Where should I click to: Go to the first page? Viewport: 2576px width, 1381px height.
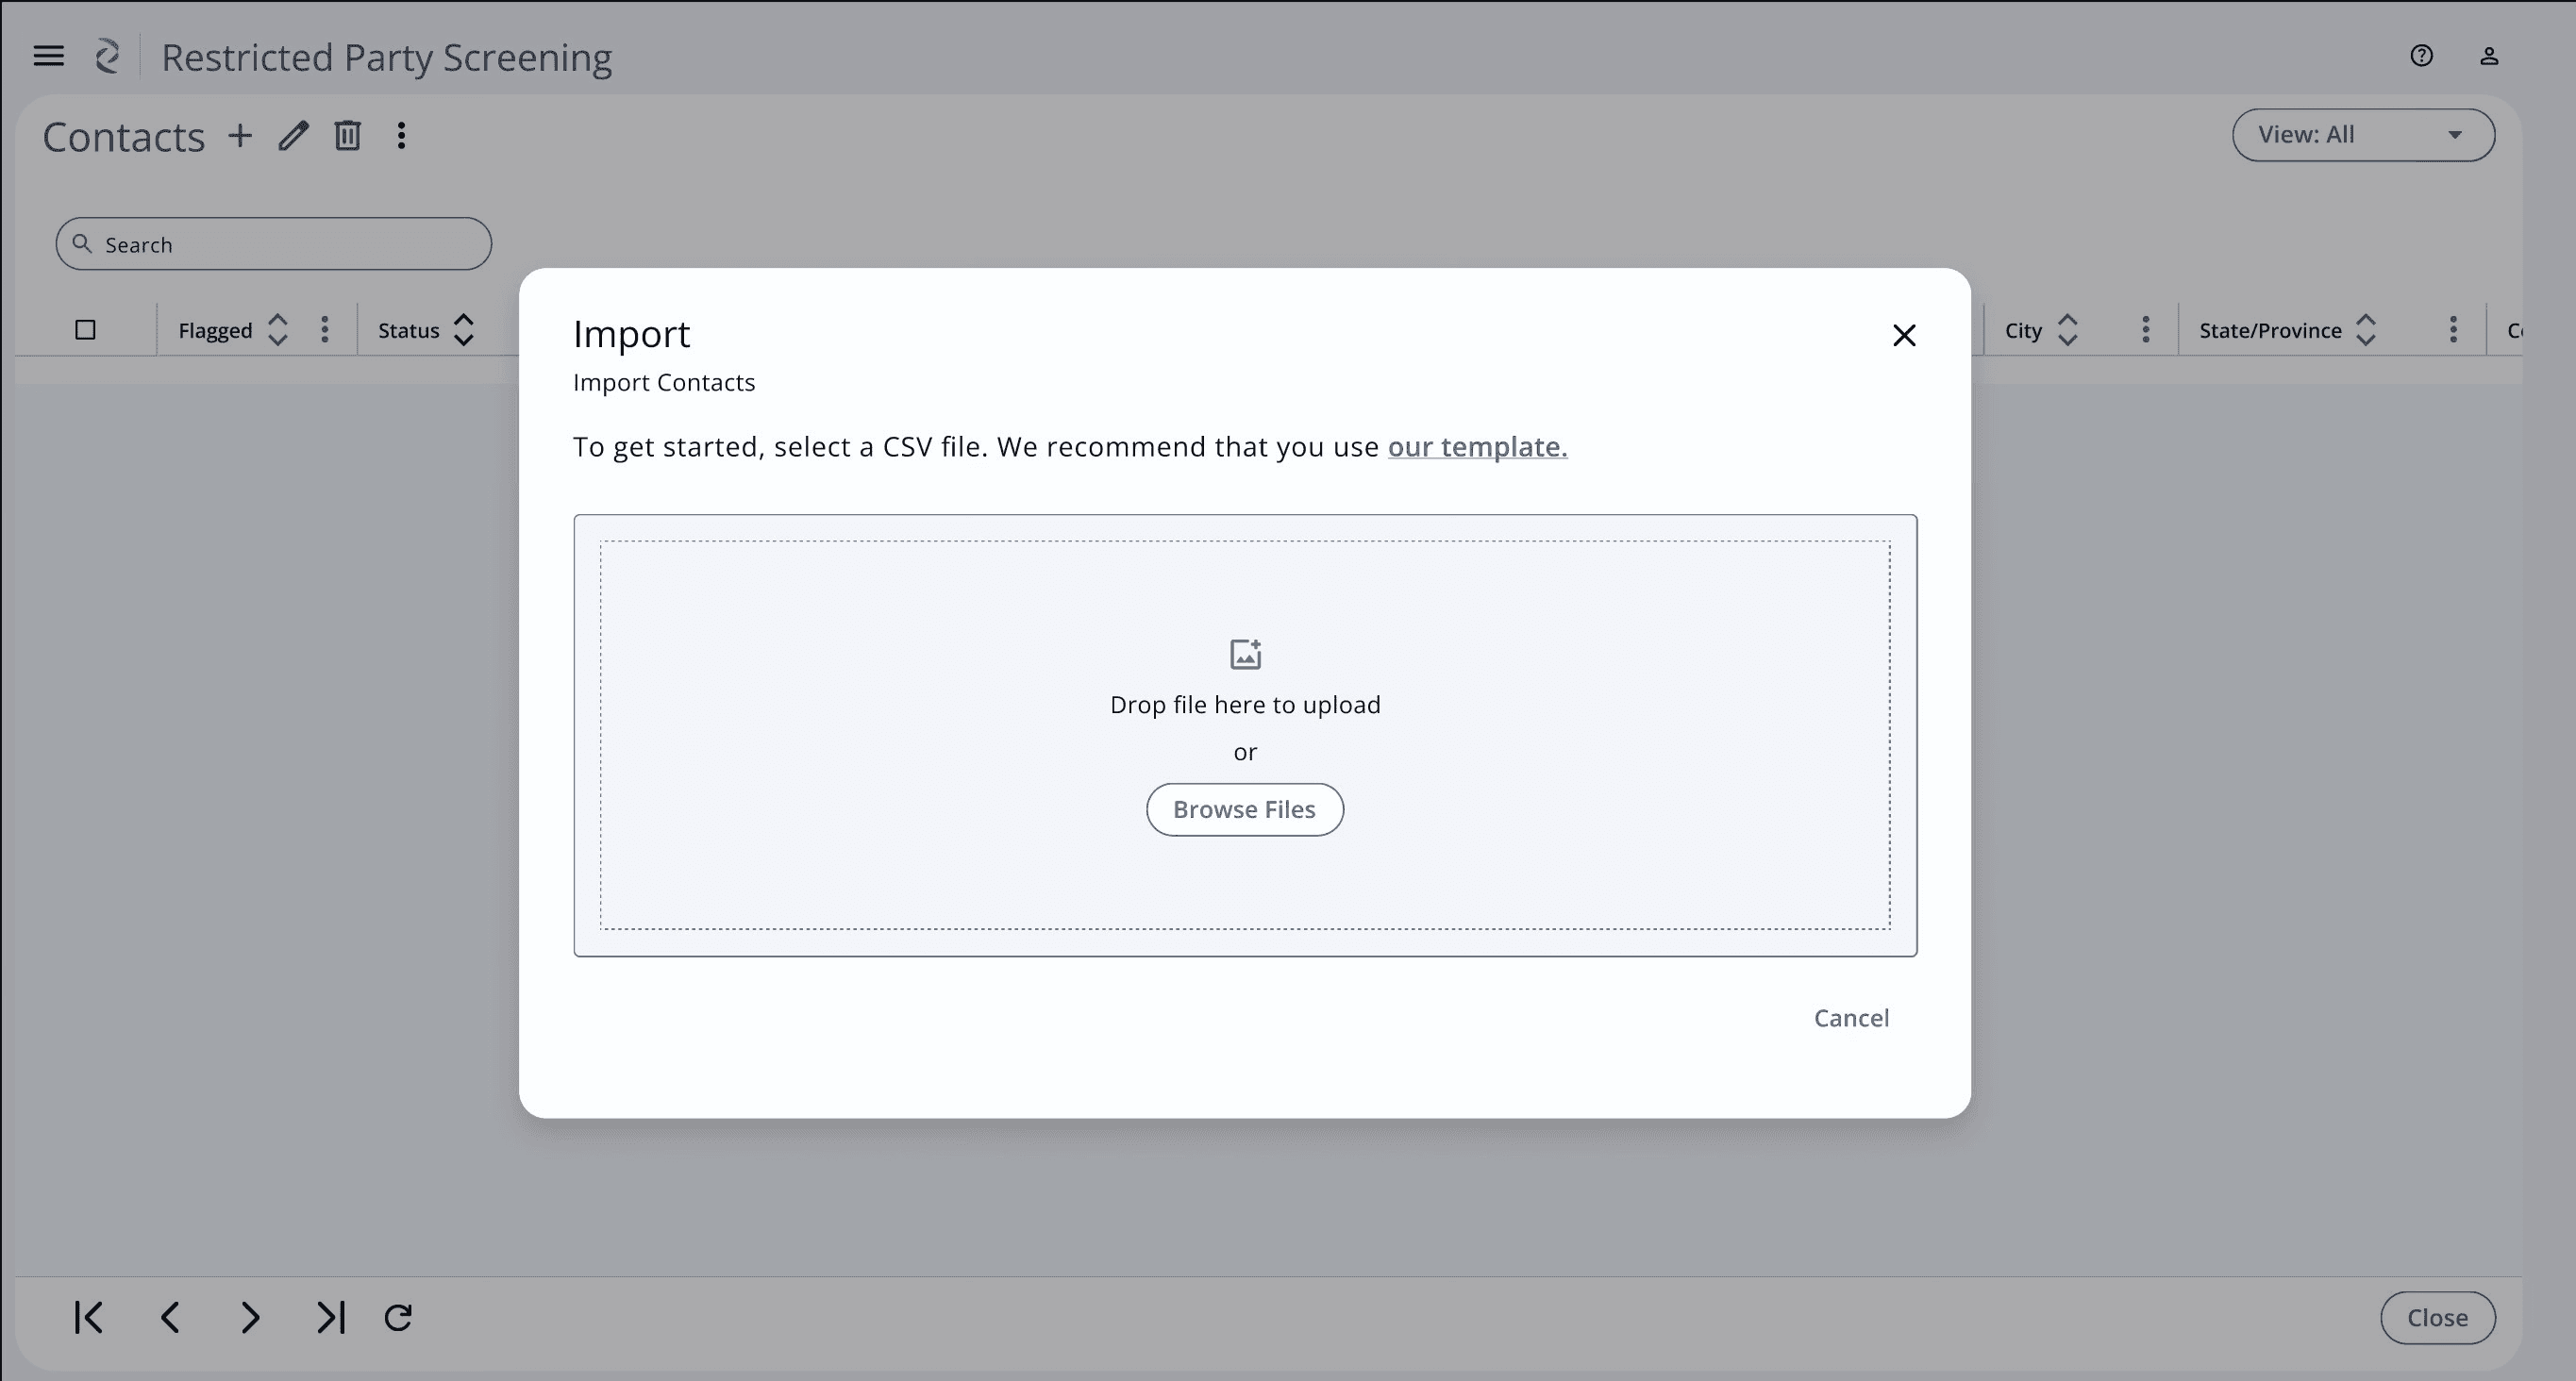coord(88,1317)
